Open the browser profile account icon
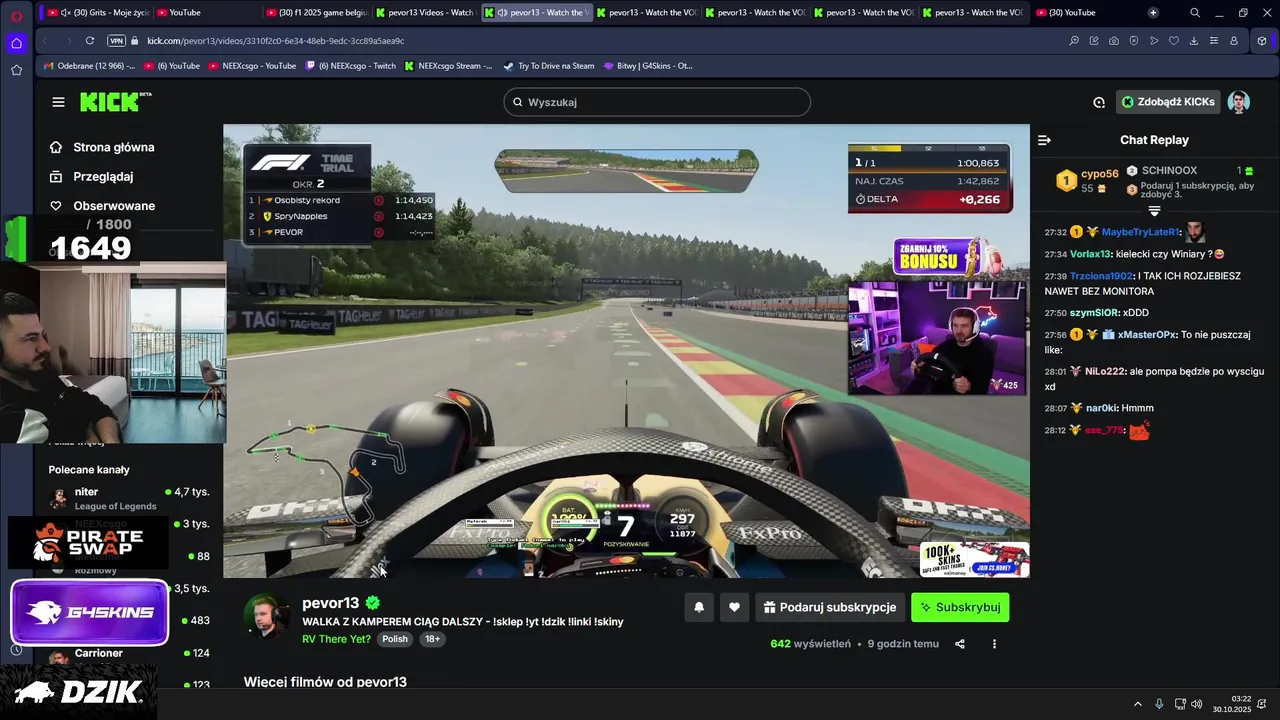Screen dimensions: 1280x720 tap(1234, 41)
